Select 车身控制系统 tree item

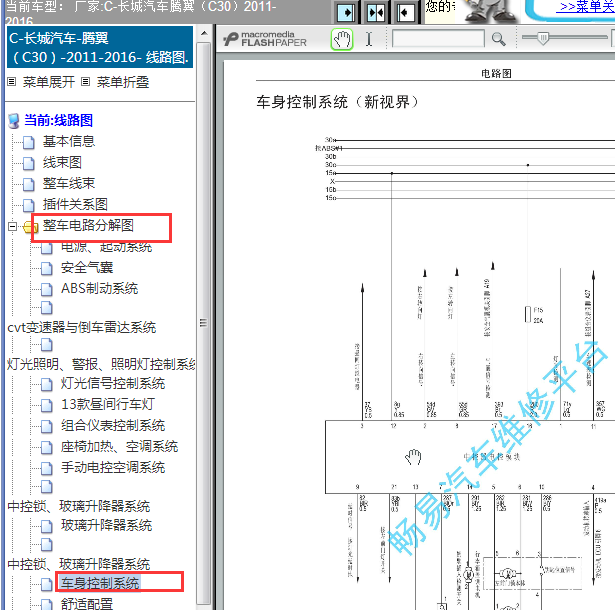[100, 583]
